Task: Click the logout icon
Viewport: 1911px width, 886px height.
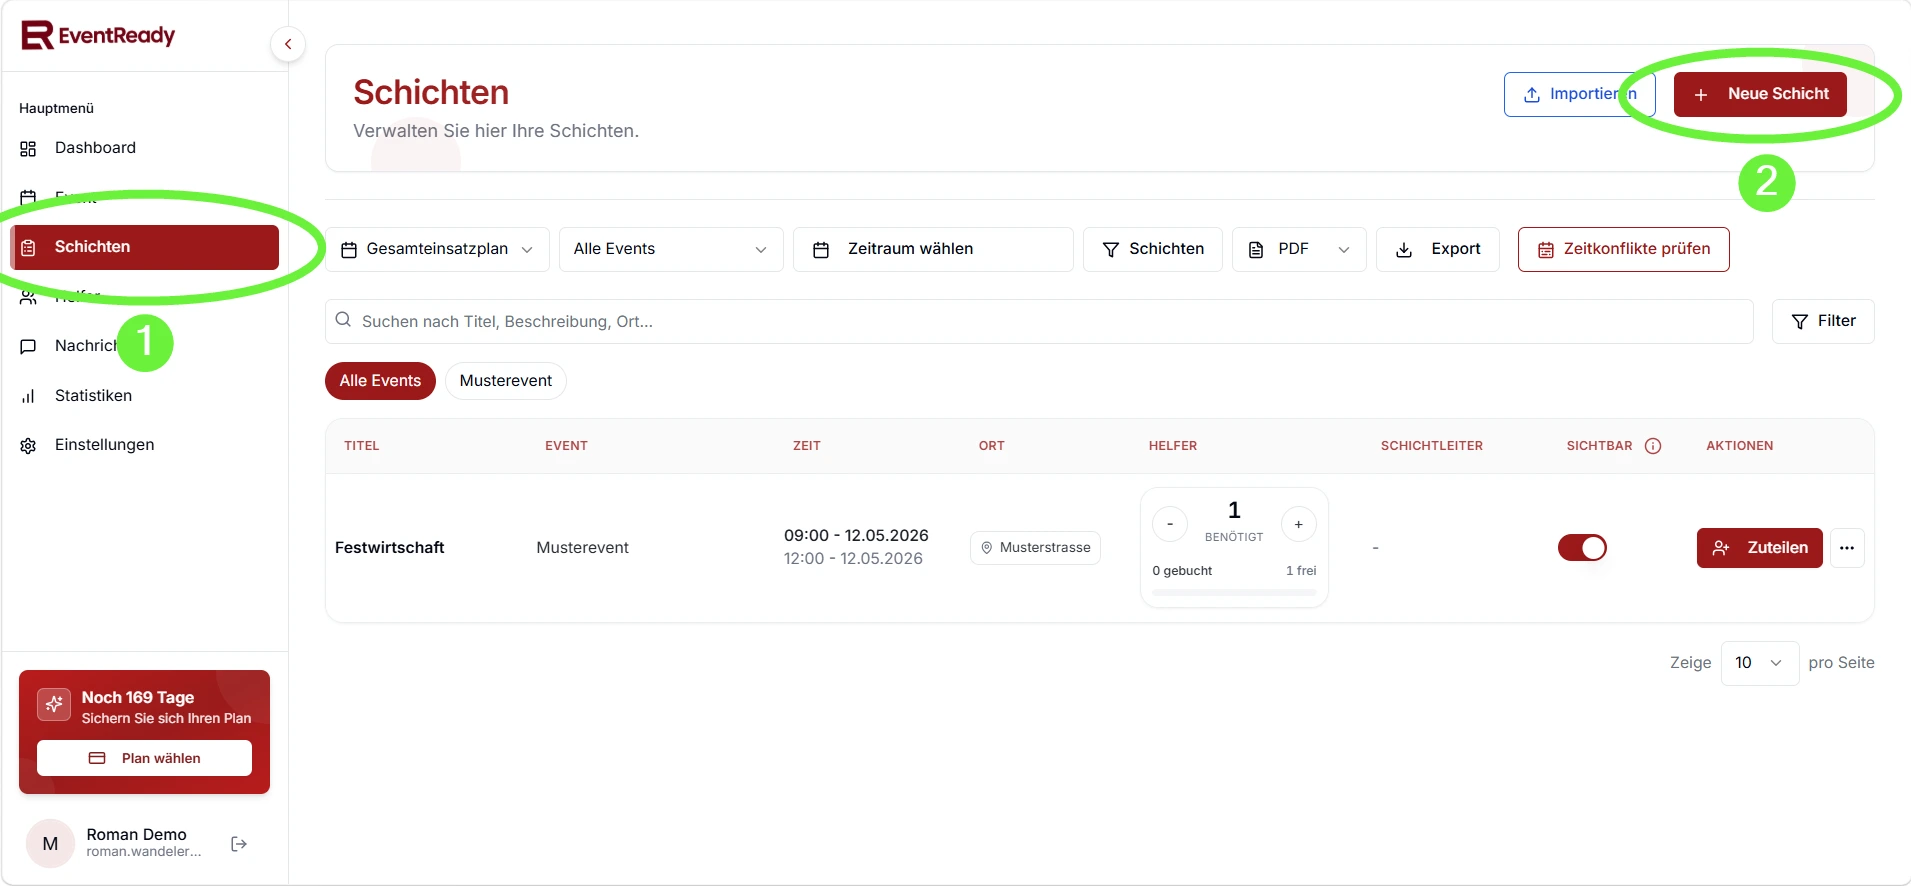Action: click(239, 844)
